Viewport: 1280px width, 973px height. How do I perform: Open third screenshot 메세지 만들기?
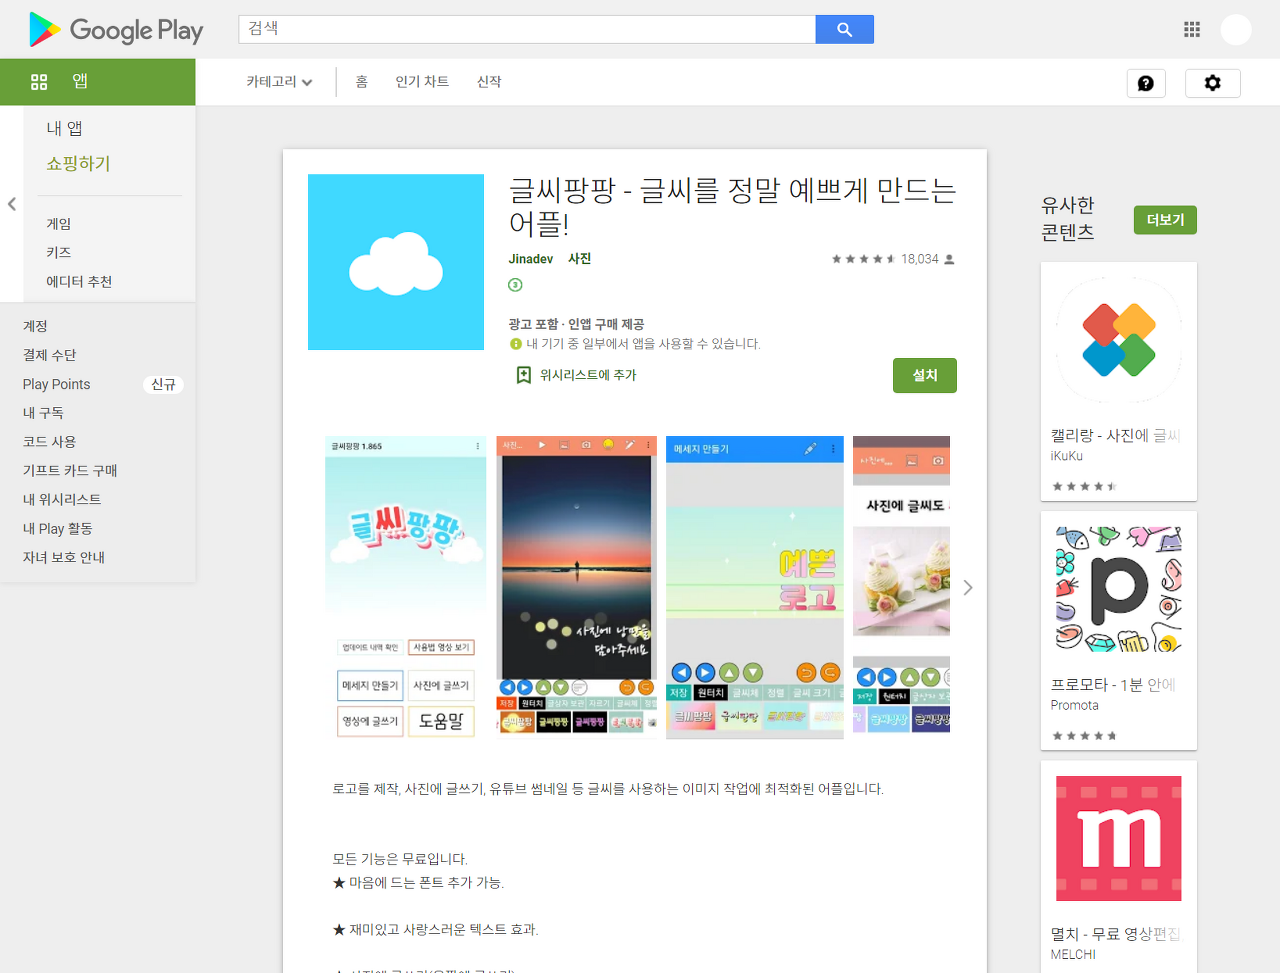[x=755, y=588]
